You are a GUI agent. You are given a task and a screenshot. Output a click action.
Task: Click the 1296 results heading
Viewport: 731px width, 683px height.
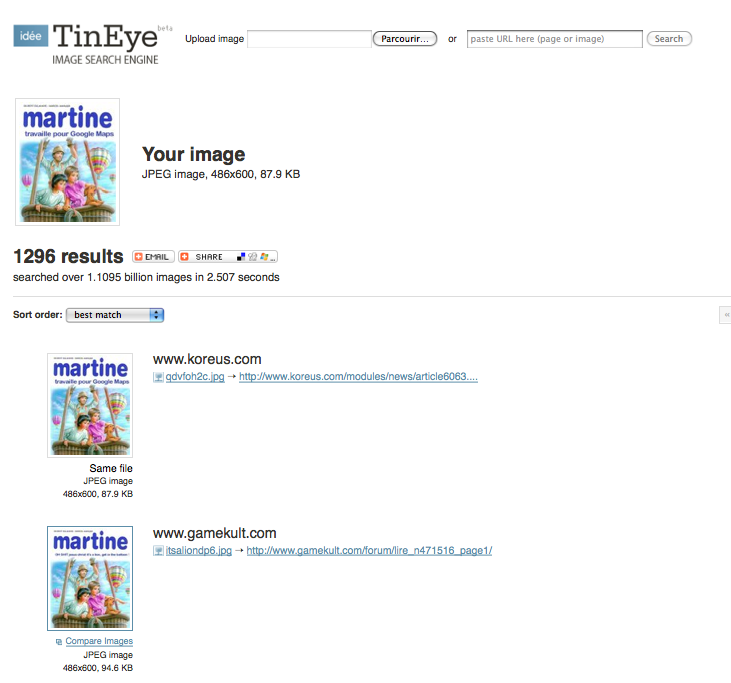click(x=68, y=256)
